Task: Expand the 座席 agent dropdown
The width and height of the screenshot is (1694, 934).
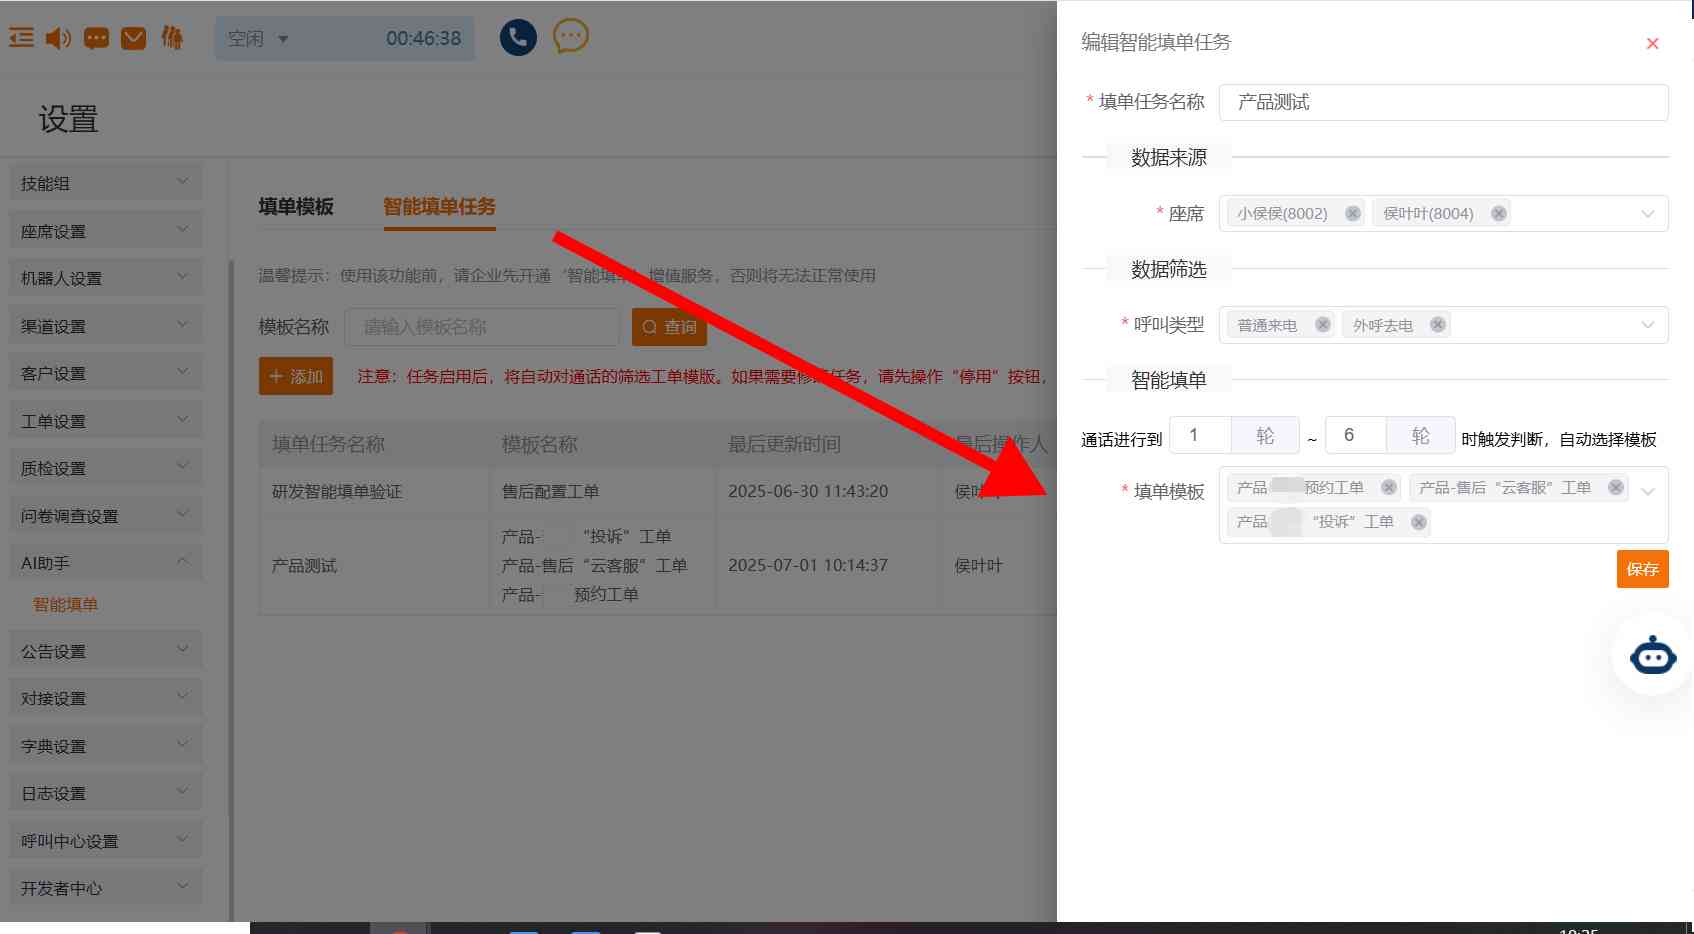Action: (1647, 213)
